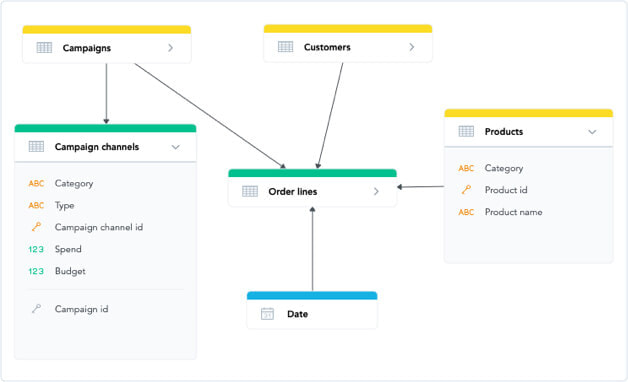Click the Date dataset title
This screenshot has width=628, height=382.
[x=298, y=314]
